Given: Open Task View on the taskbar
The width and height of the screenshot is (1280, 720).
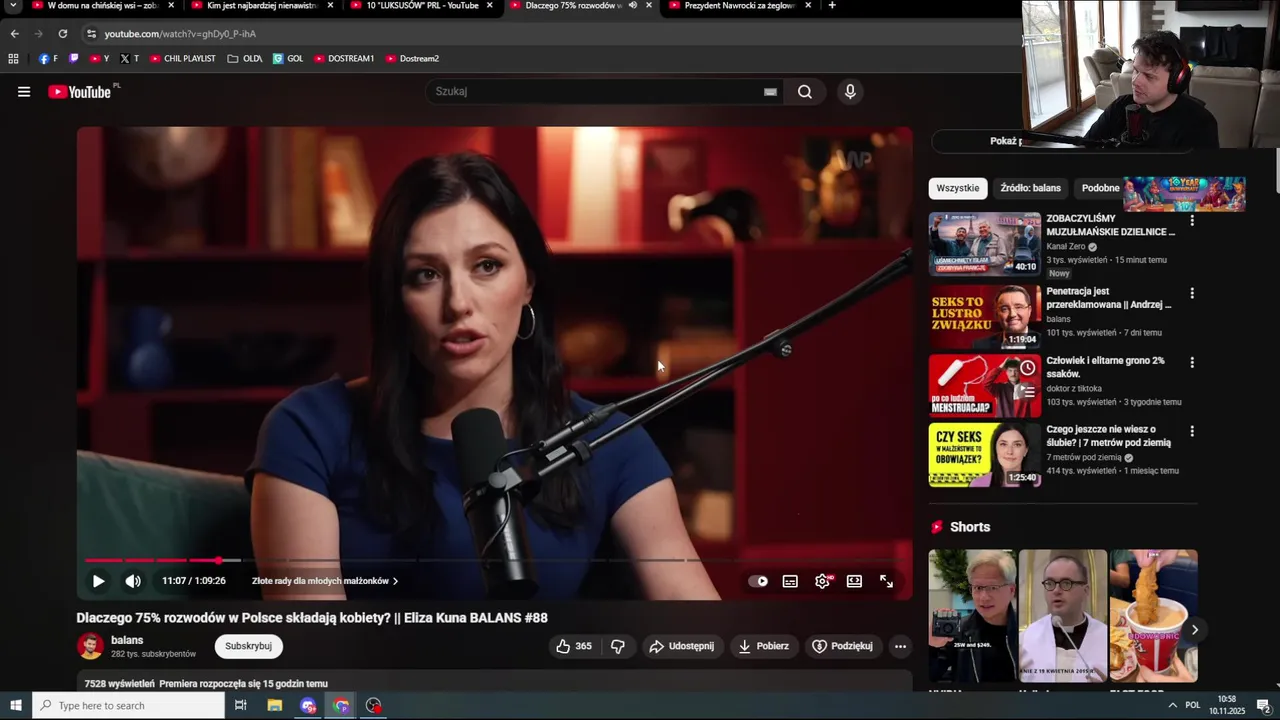Looking at the screenshot, I should (x=240, y=706).
